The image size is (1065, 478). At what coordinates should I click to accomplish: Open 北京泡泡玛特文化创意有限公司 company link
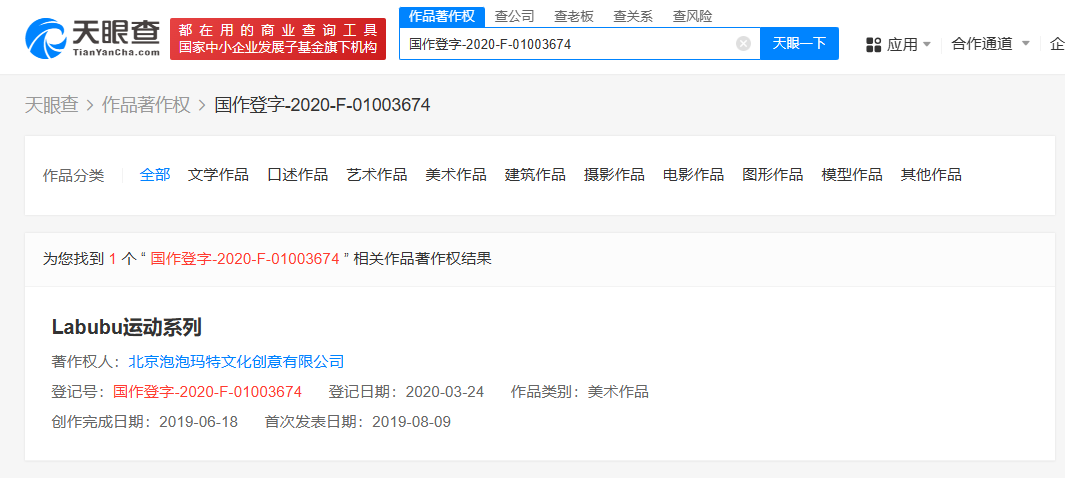236,361
